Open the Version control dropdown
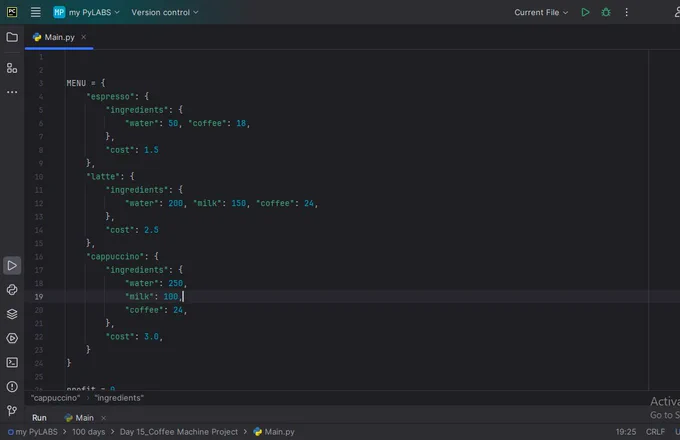The height and width of the screenshot is (440, 680). point(165,12)
